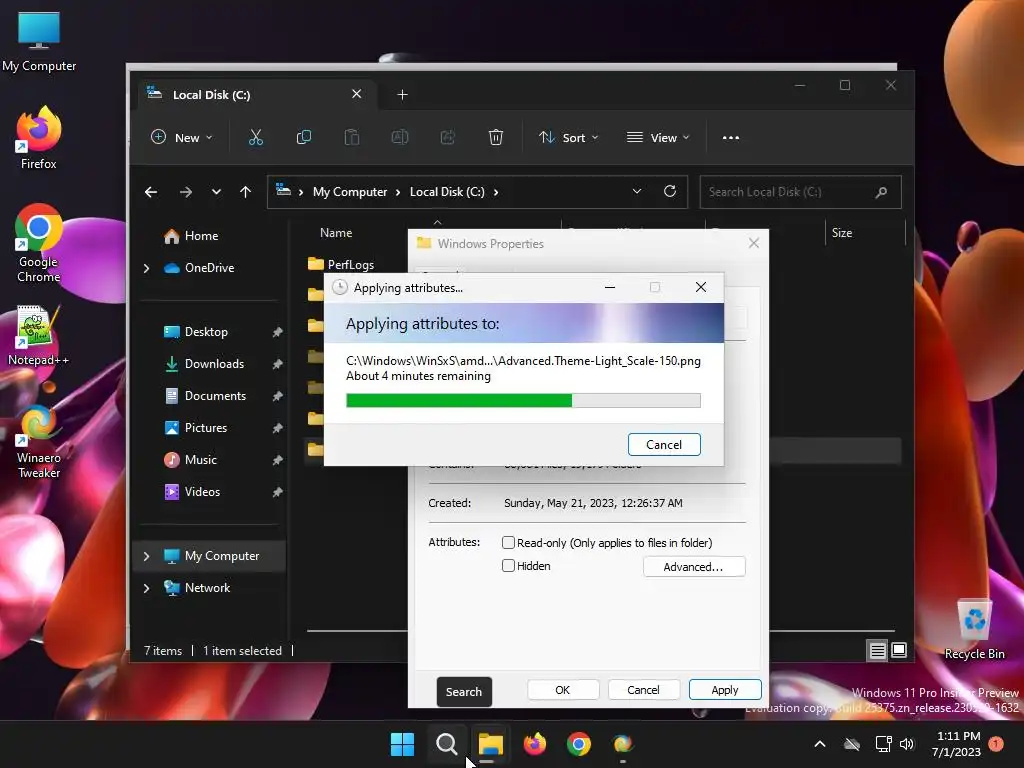The height and width of the screenshot is (768, 1024).
Task: Click OK in Windows Properties
Action: click(x=563, y=690)
